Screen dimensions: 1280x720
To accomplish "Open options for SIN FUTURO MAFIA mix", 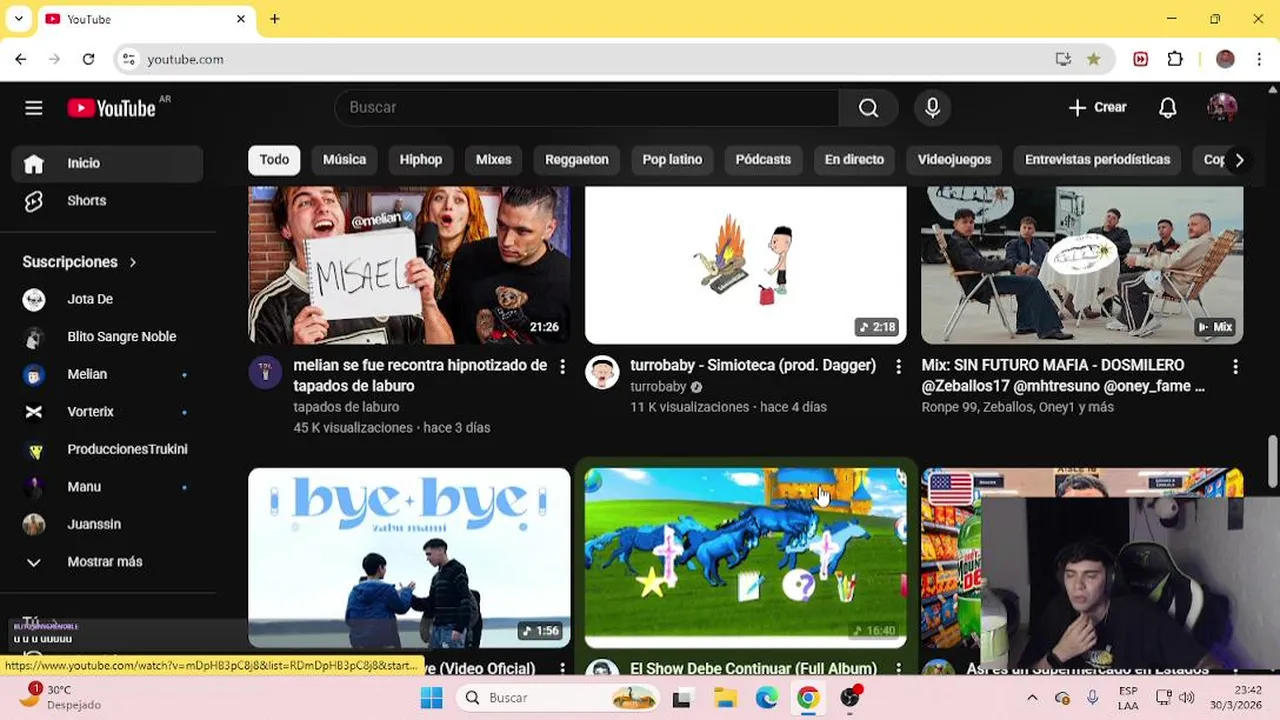I will [1235, 367].
